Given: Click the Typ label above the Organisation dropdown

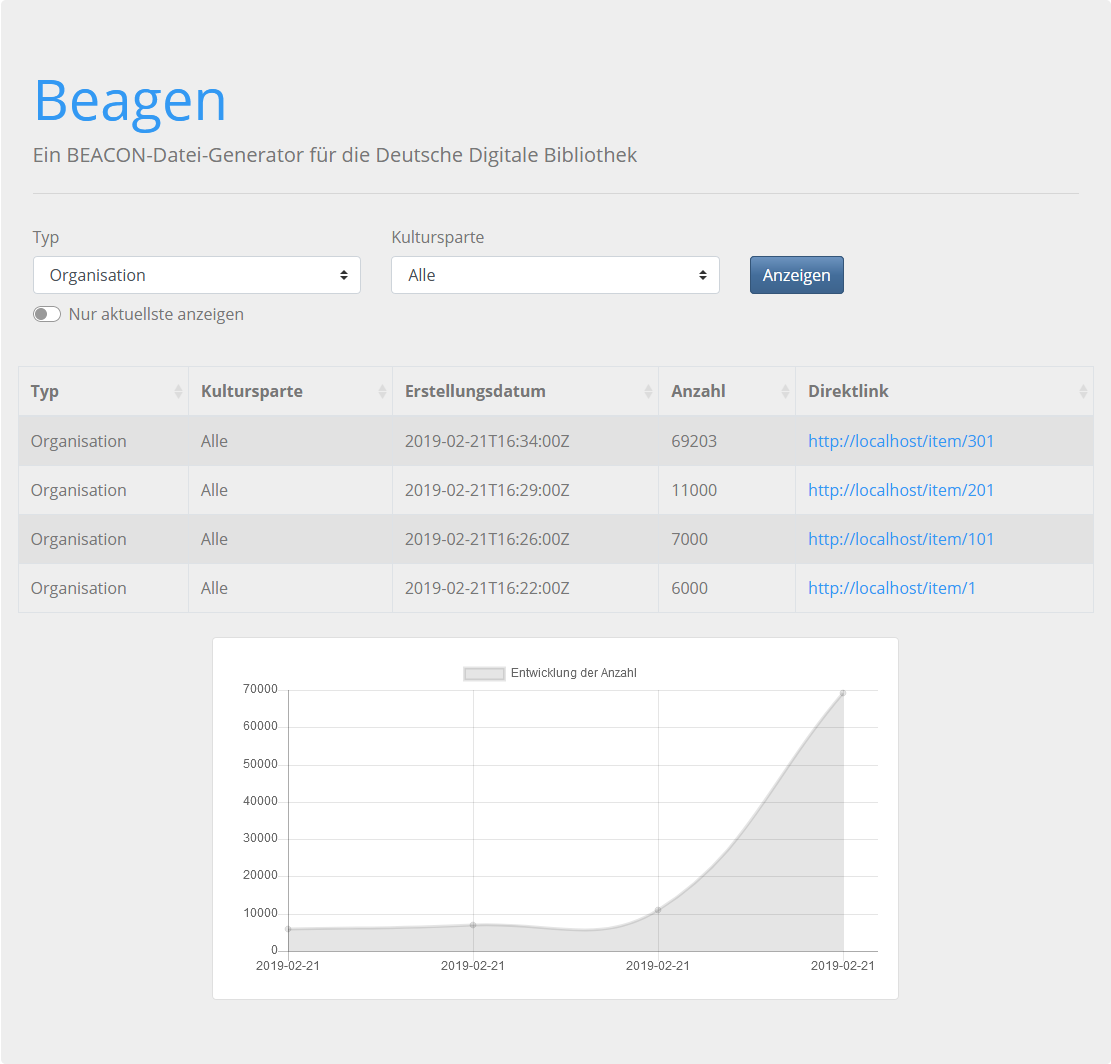Looking at the screenshot, I should point(46,237).
